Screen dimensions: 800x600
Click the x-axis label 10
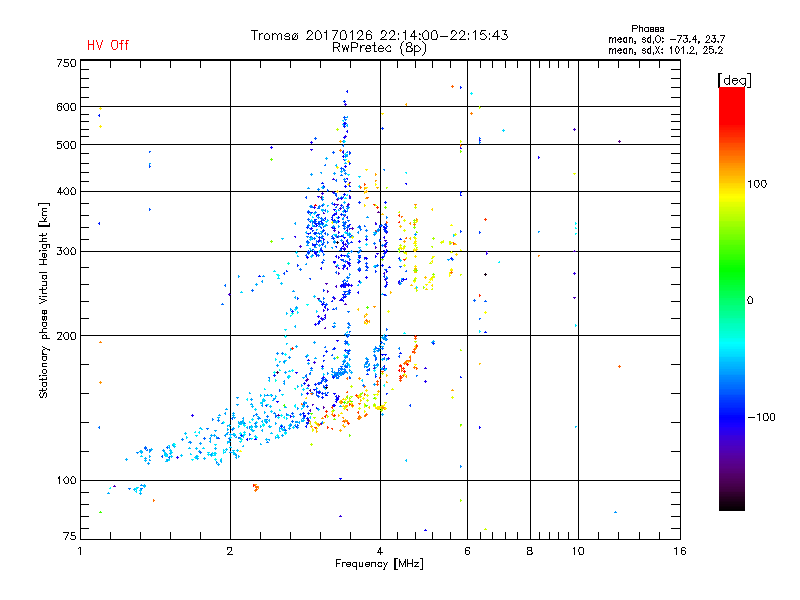578,551
